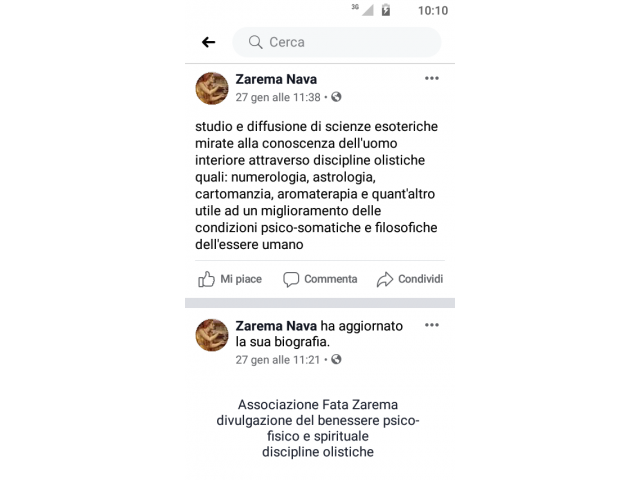
Task: Open Zarema Nava profile picture on first post
Action: pyautogui.click(x=212, y=89)
